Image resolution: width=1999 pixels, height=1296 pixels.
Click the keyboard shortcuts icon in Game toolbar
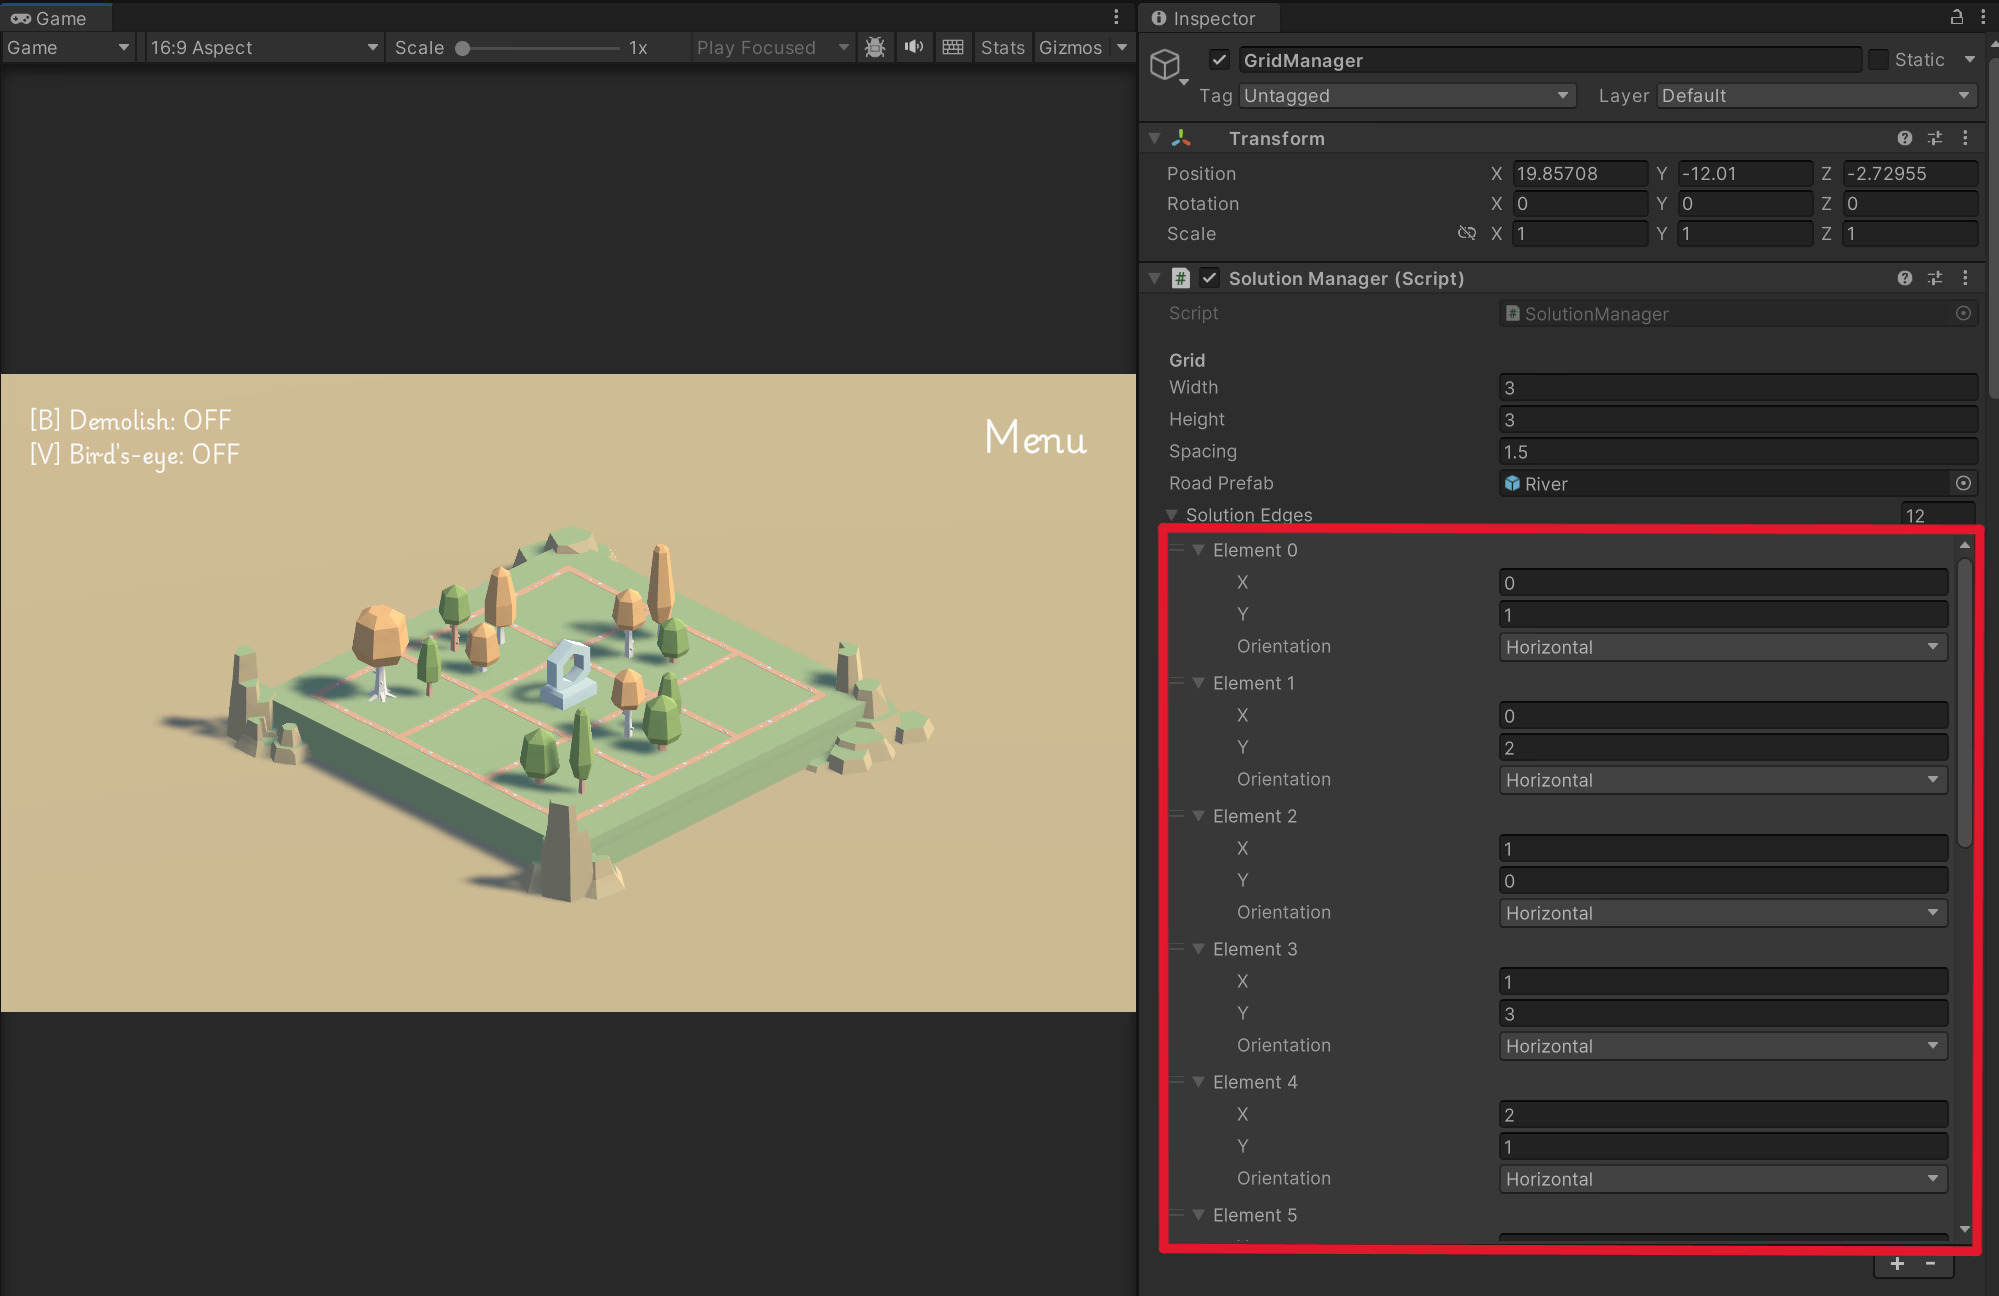coord(953,47)
